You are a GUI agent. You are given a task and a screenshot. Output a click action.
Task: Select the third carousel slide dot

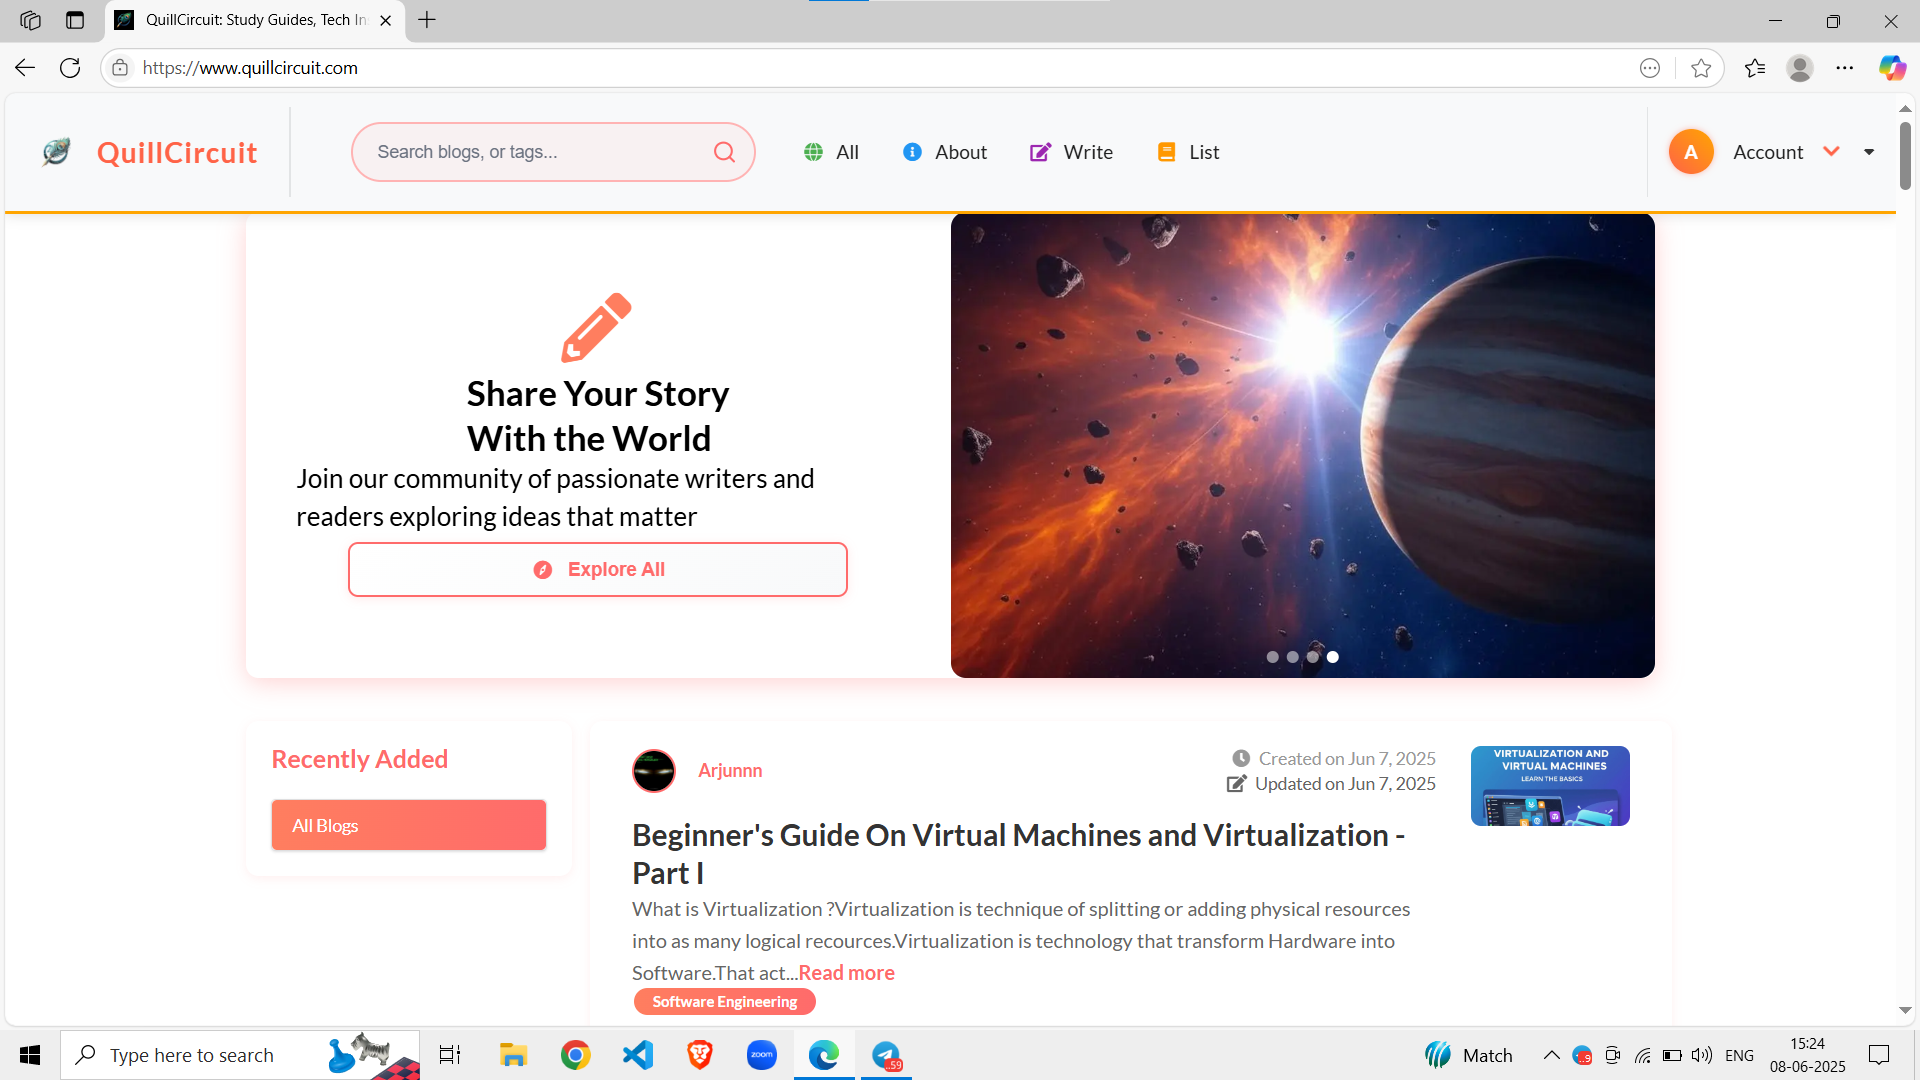click(1312, 657)
